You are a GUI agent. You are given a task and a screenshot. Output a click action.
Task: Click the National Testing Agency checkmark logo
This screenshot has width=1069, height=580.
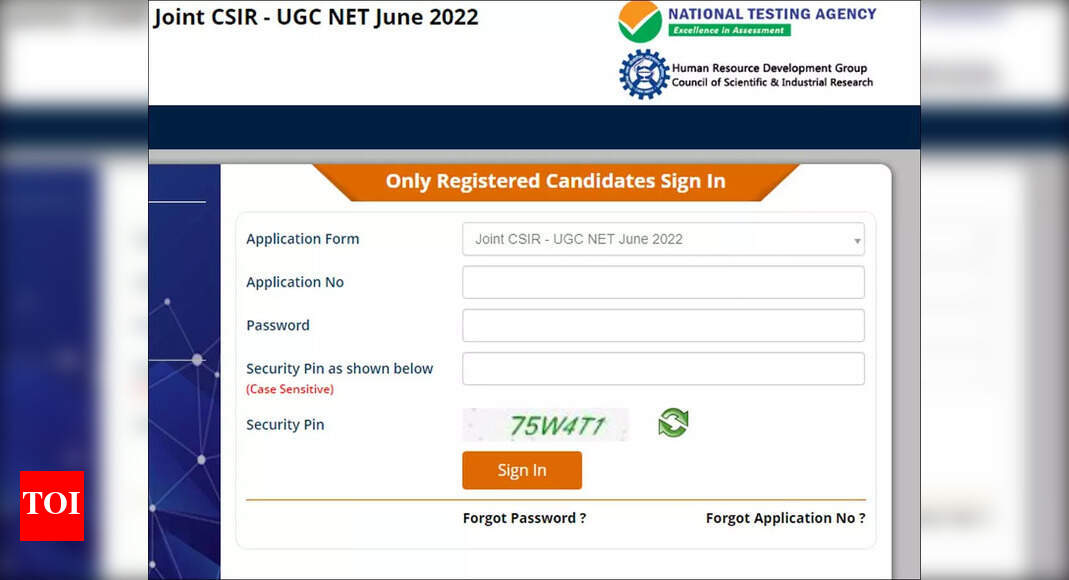pos(640,22)
